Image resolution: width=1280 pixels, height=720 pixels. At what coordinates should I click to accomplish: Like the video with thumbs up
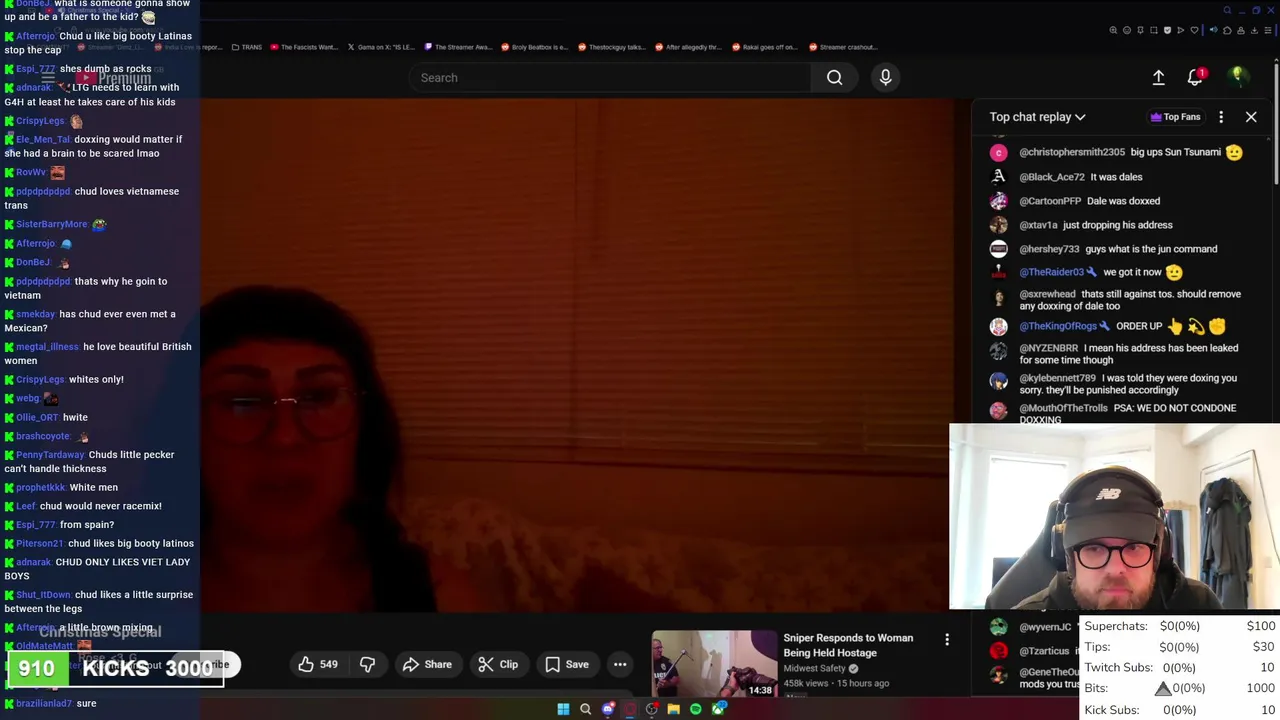click(x=317, y=664)
